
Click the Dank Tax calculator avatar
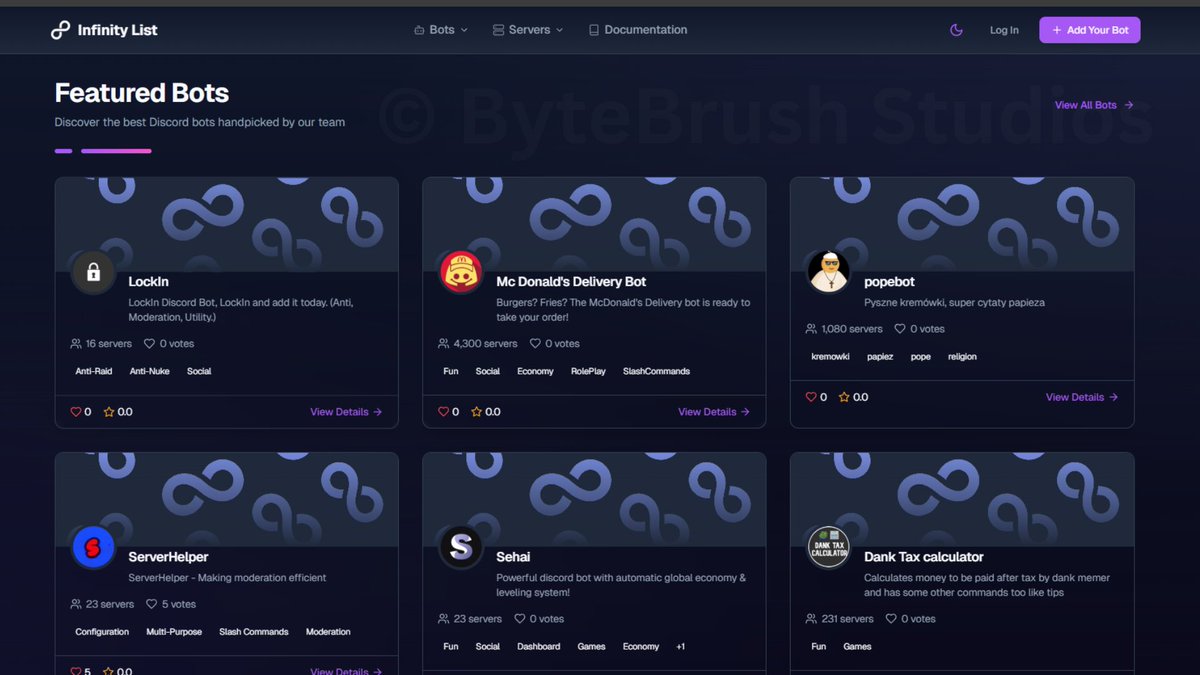829,547
